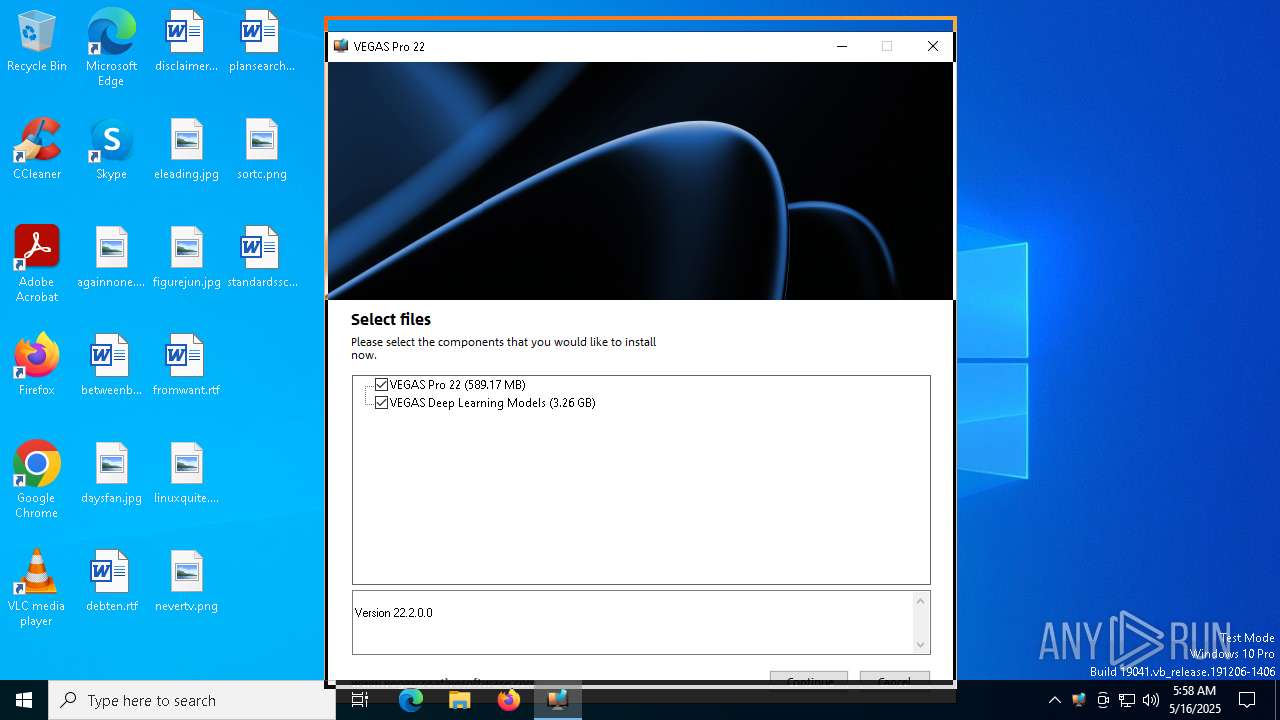Open the Google Chrome desktop shortcut
Image resolution: width=1280 pixels, height=720 pixels.
click(37, 480)
